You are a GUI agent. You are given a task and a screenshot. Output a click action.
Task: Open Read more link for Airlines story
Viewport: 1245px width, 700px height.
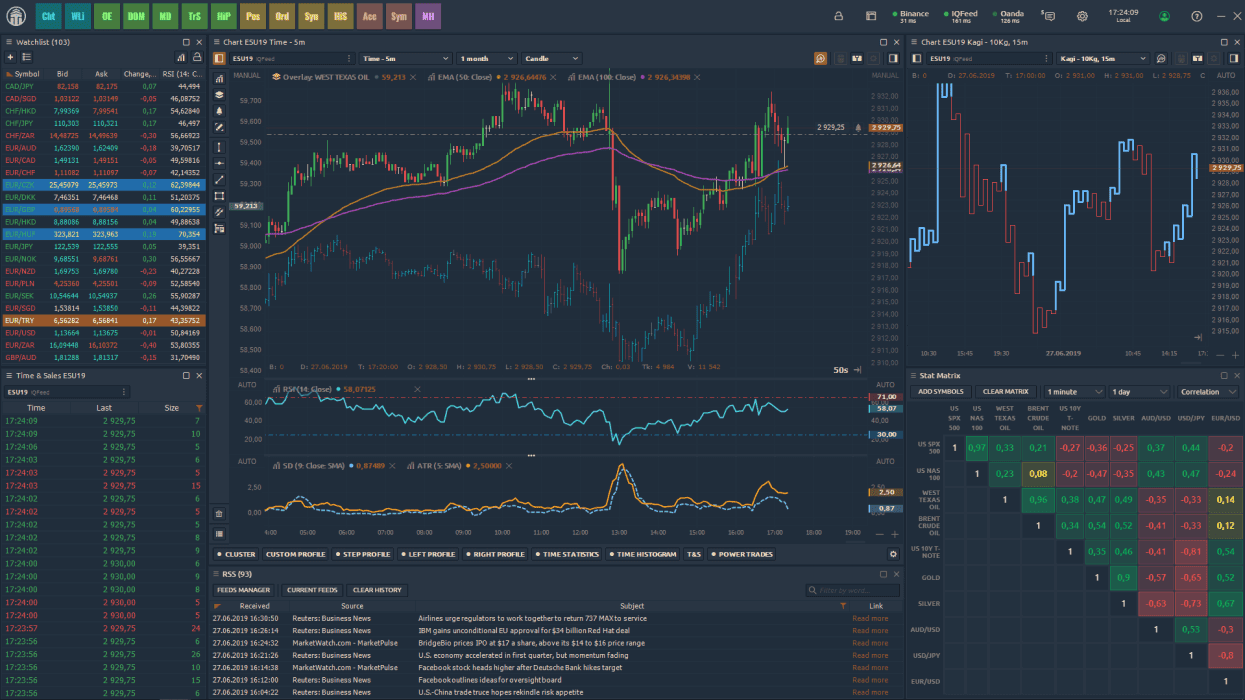tap(869, 618)
